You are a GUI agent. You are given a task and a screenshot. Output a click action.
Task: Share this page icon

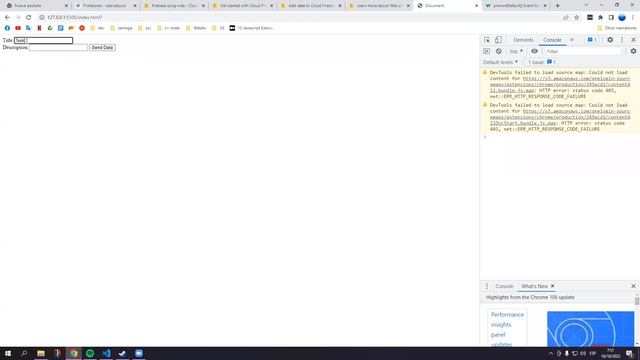(x=566, y=18)
